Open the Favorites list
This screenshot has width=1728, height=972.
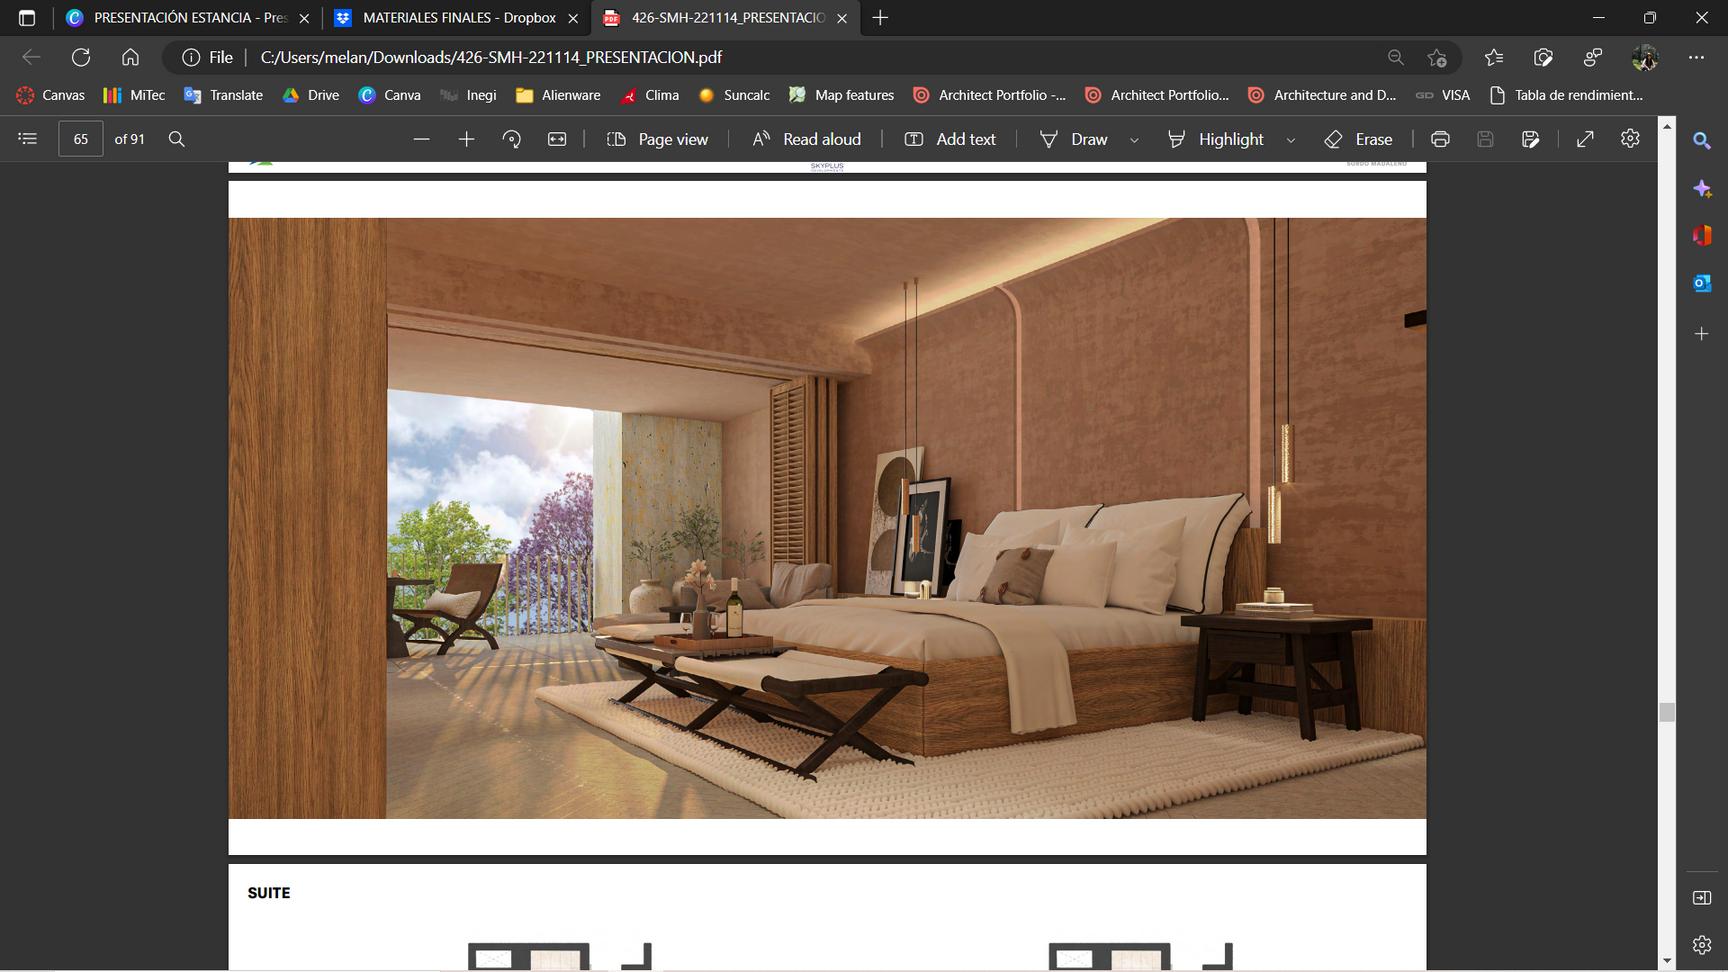pos(1494,57)
